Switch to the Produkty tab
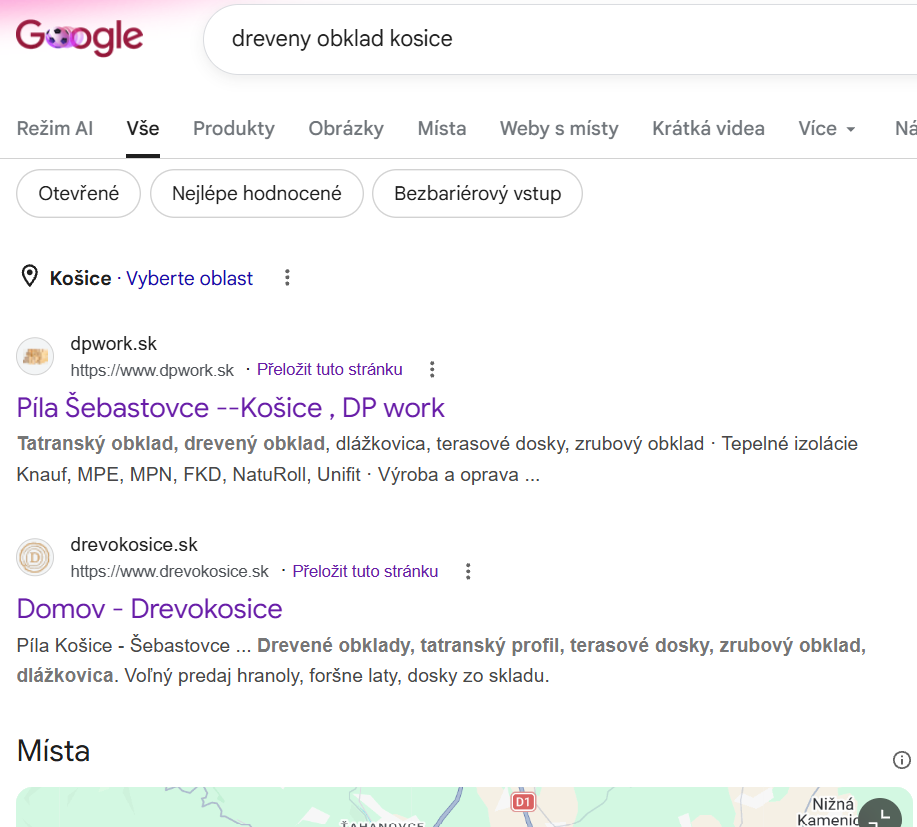The width and height of the screenshot is (917, 827). 234,129
